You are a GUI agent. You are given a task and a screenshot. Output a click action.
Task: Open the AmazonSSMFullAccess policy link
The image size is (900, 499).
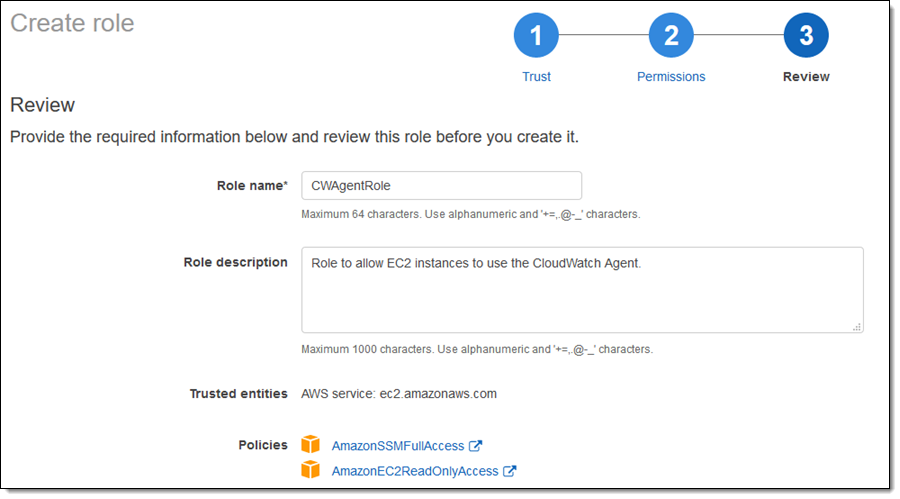(398, 446)
